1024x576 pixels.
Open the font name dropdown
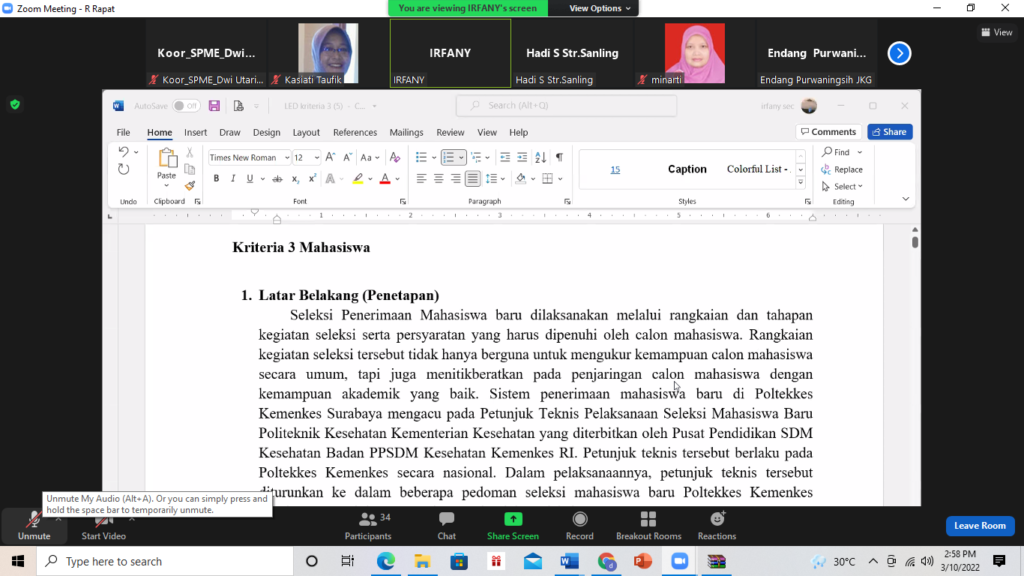287,157
